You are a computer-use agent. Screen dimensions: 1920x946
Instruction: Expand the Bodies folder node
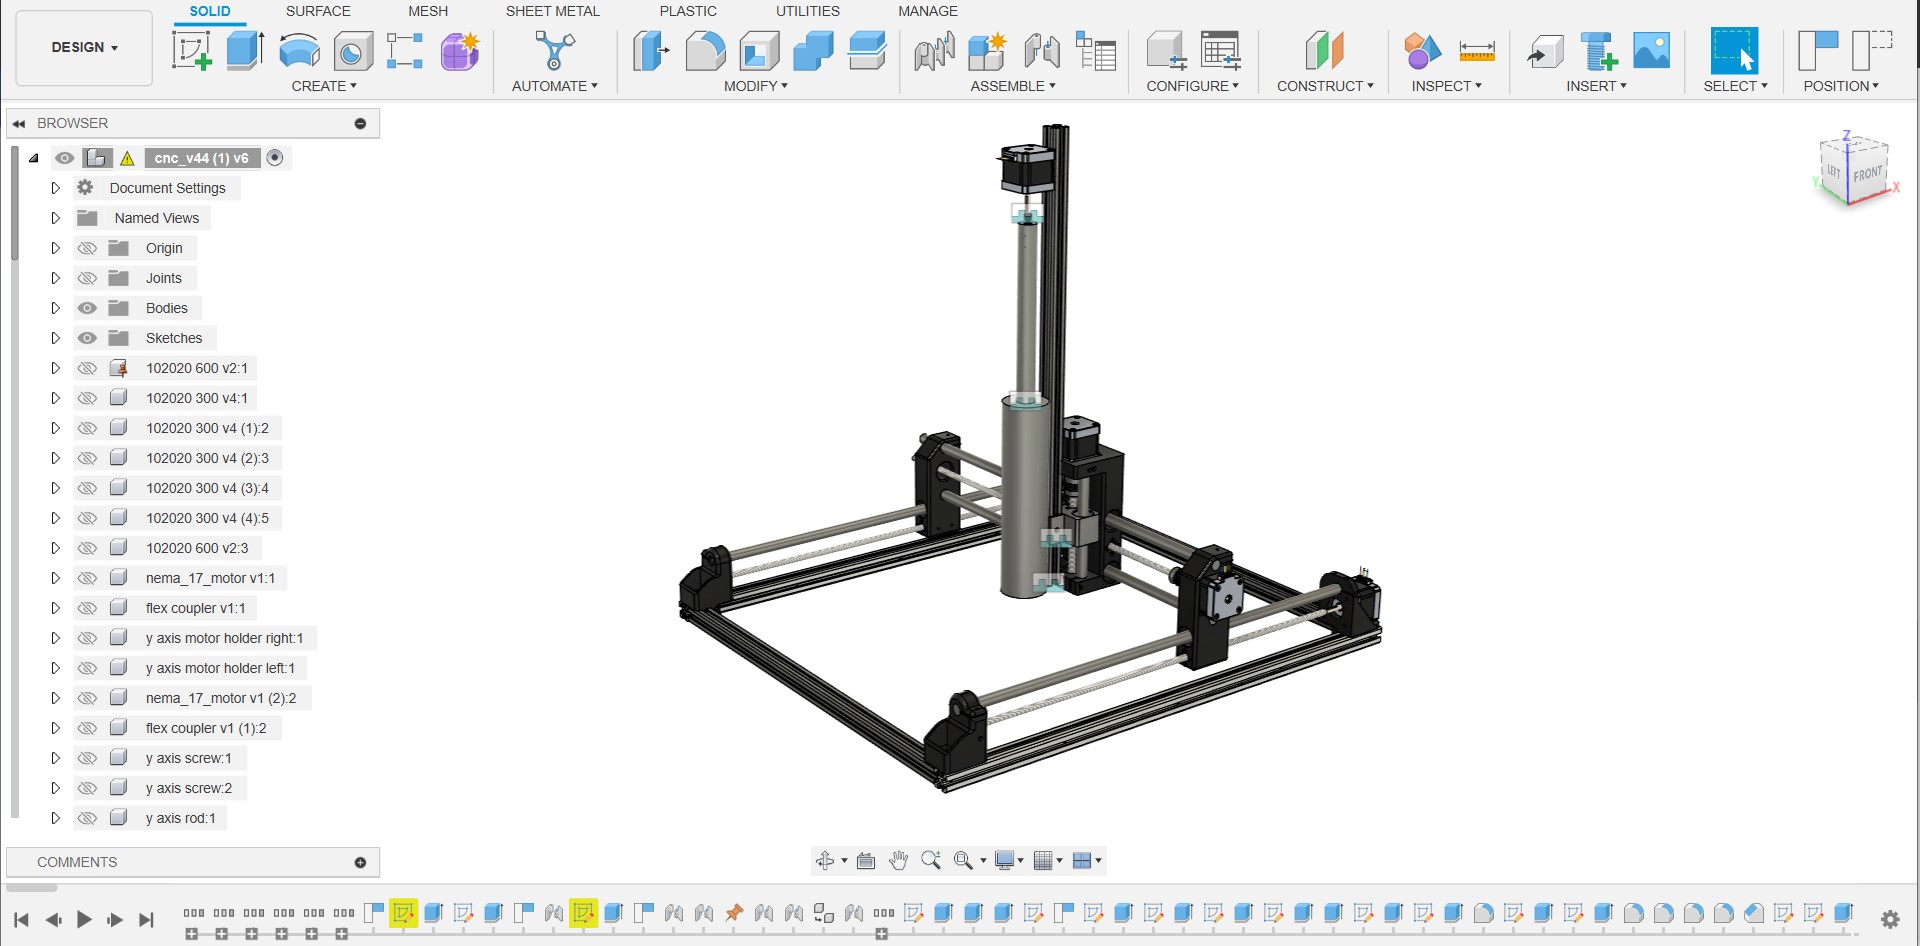click(x=56, y=308)
